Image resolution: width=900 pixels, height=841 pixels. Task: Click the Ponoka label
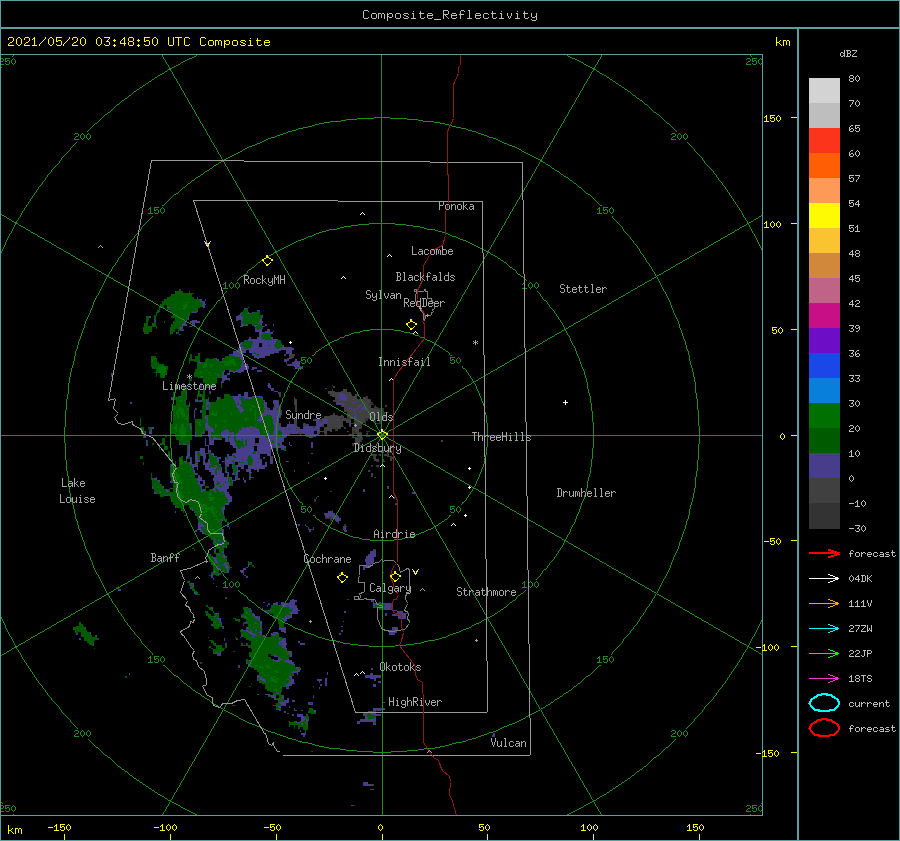tap(456, 206)
